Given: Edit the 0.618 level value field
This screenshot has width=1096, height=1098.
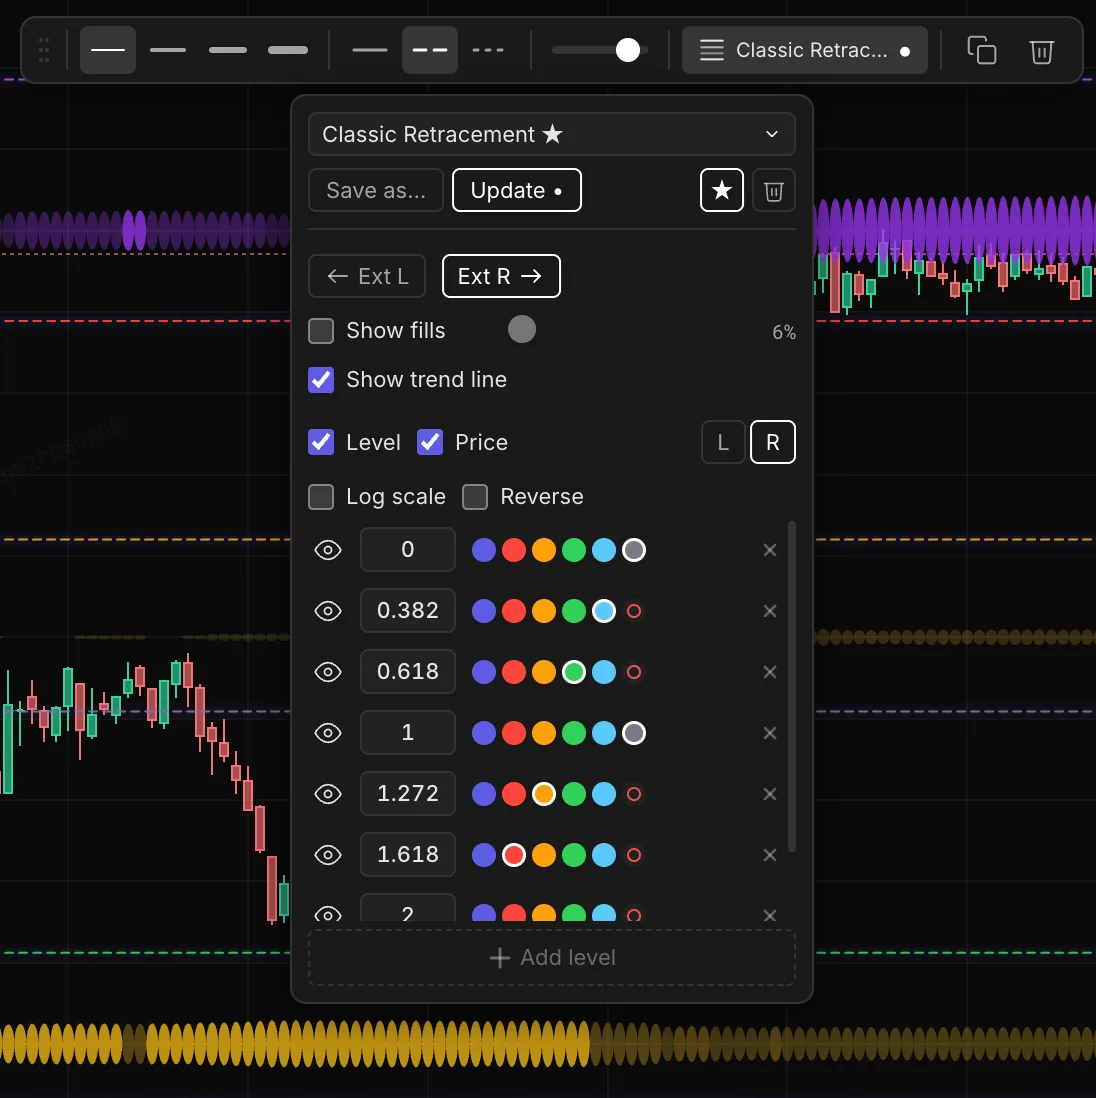Looking at the screenshot, I should click(408, 672).
